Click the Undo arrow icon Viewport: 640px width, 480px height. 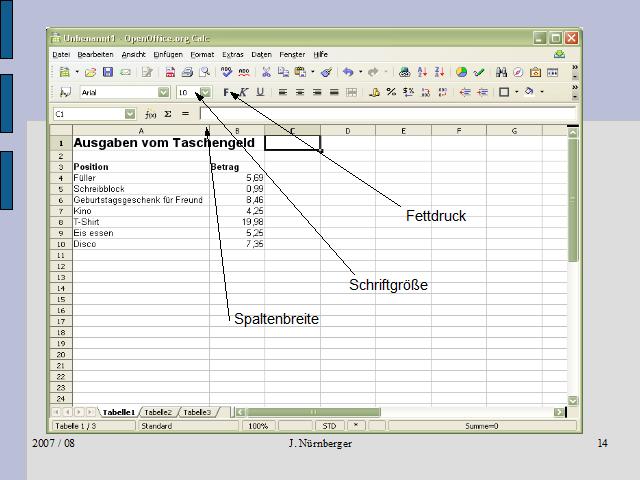[x=347, y=73]
